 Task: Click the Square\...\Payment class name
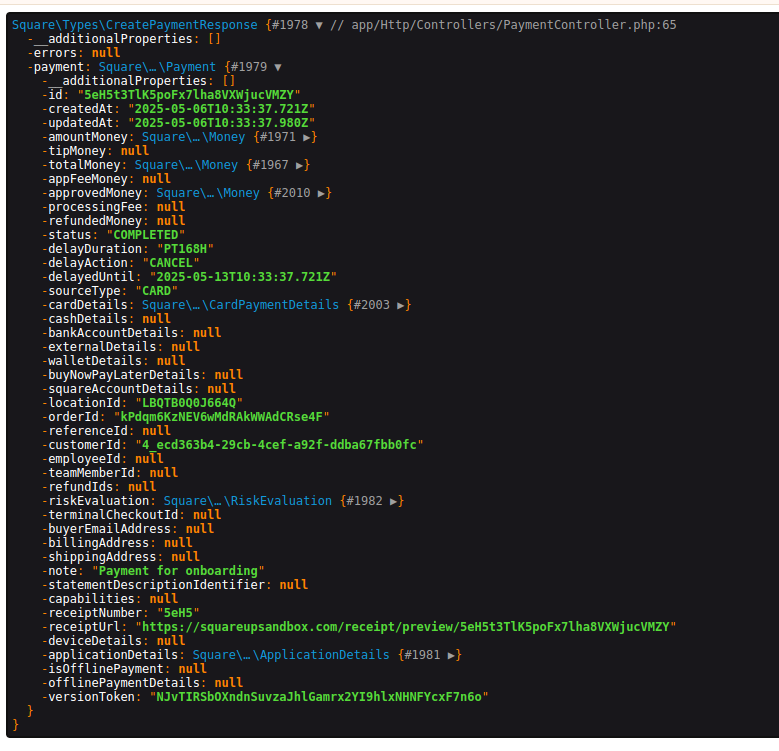click(157, 67)
